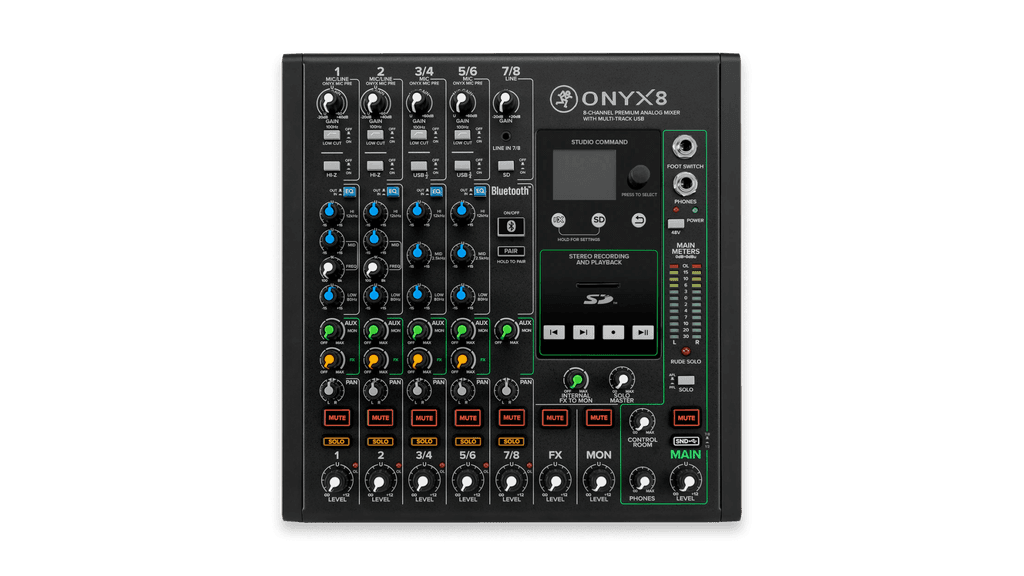The height and width of the screenshot is (576, 1024).
Task: Select the blue EQ icon on channel 1
Action: tap(349, 191)
